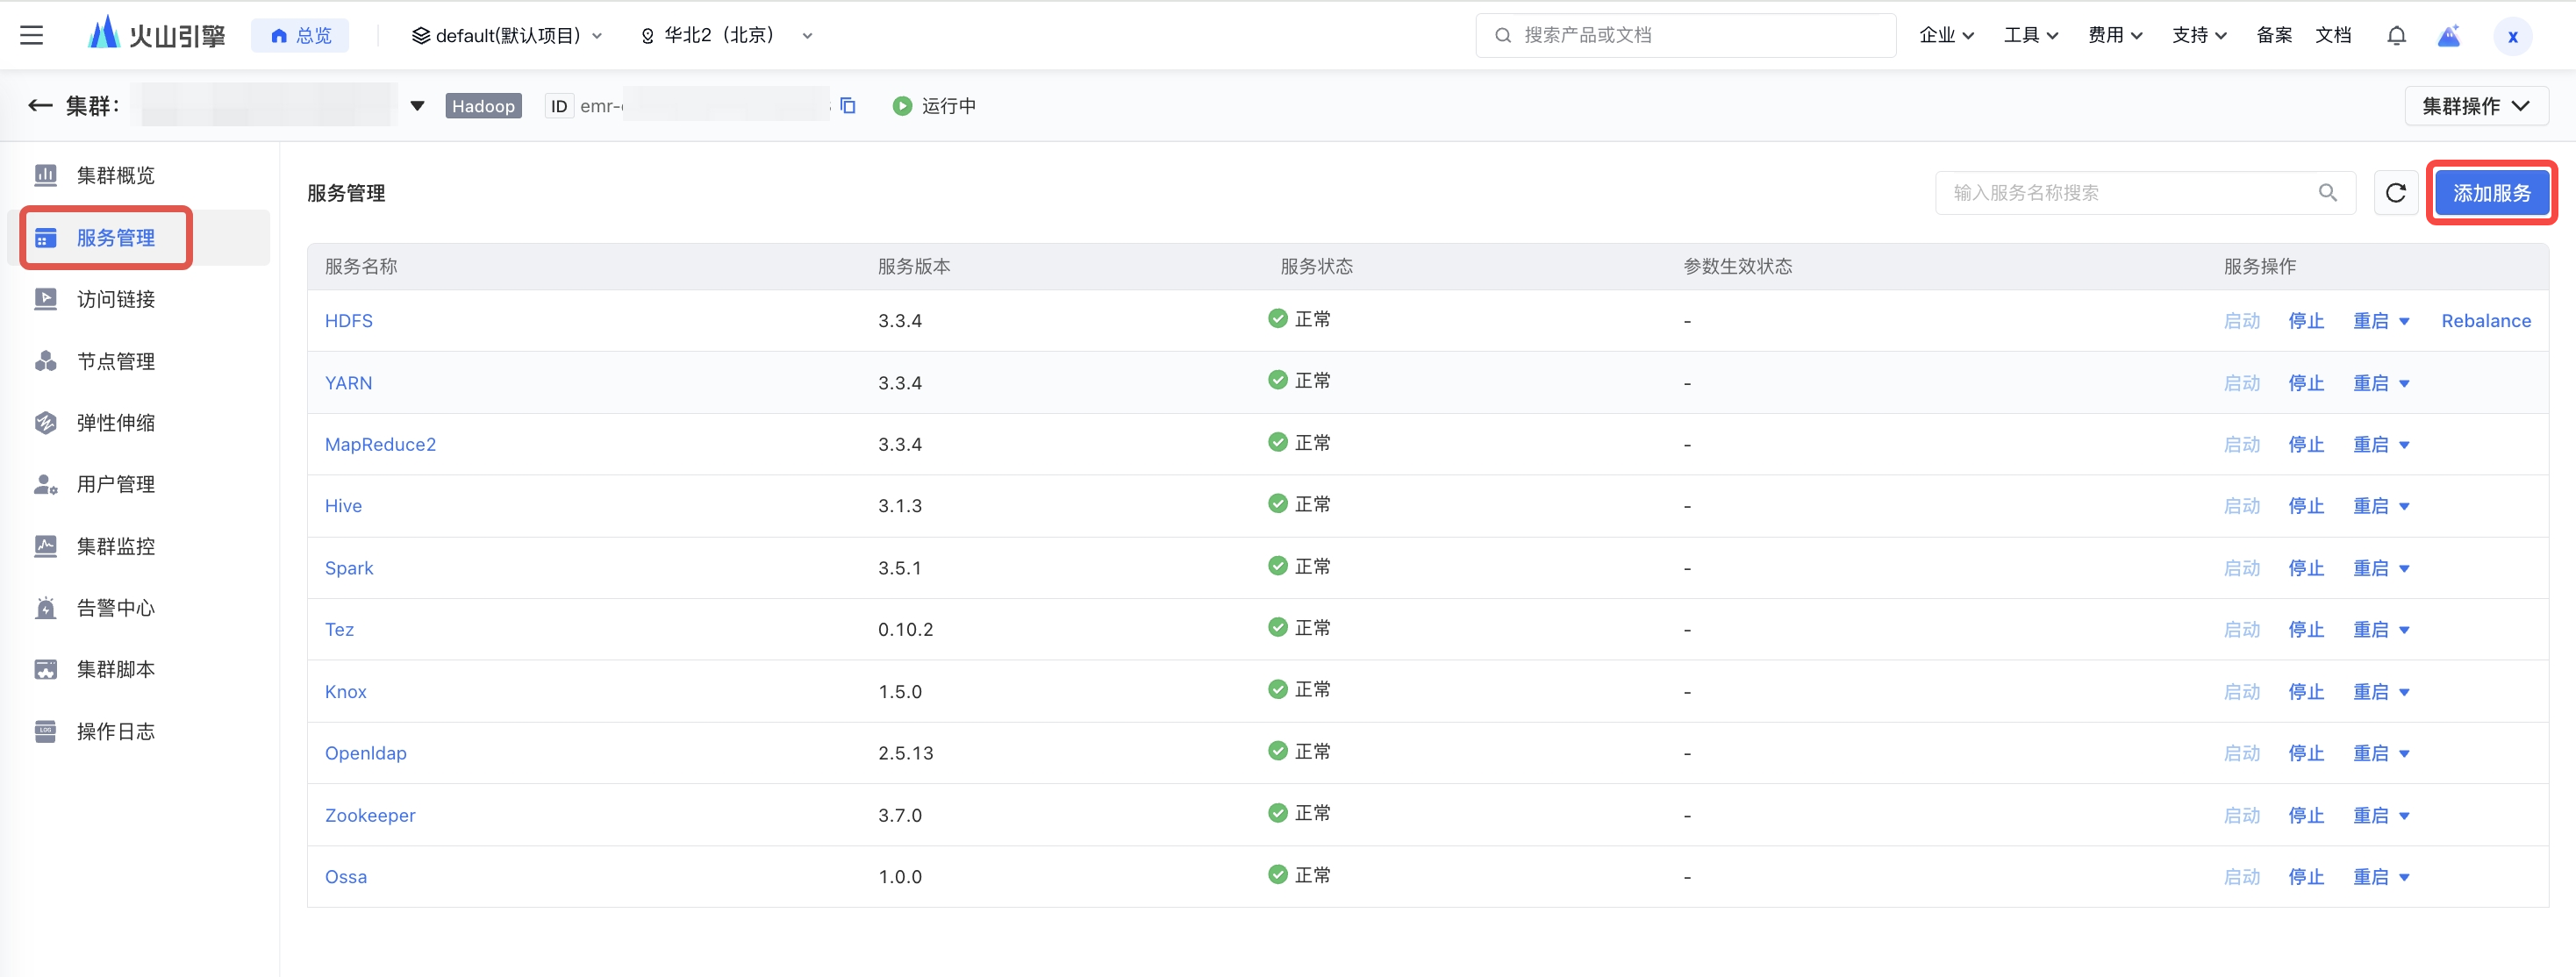Click the 添加服务 button

pyautogui.click(x=2491, y=193)
